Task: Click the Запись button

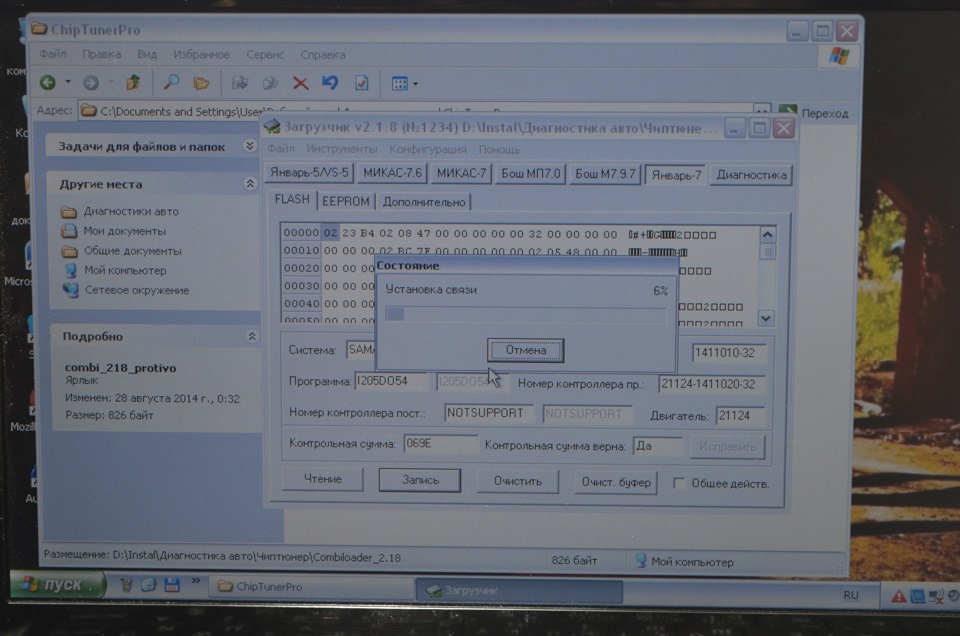Action: click(x=420, y=481)
